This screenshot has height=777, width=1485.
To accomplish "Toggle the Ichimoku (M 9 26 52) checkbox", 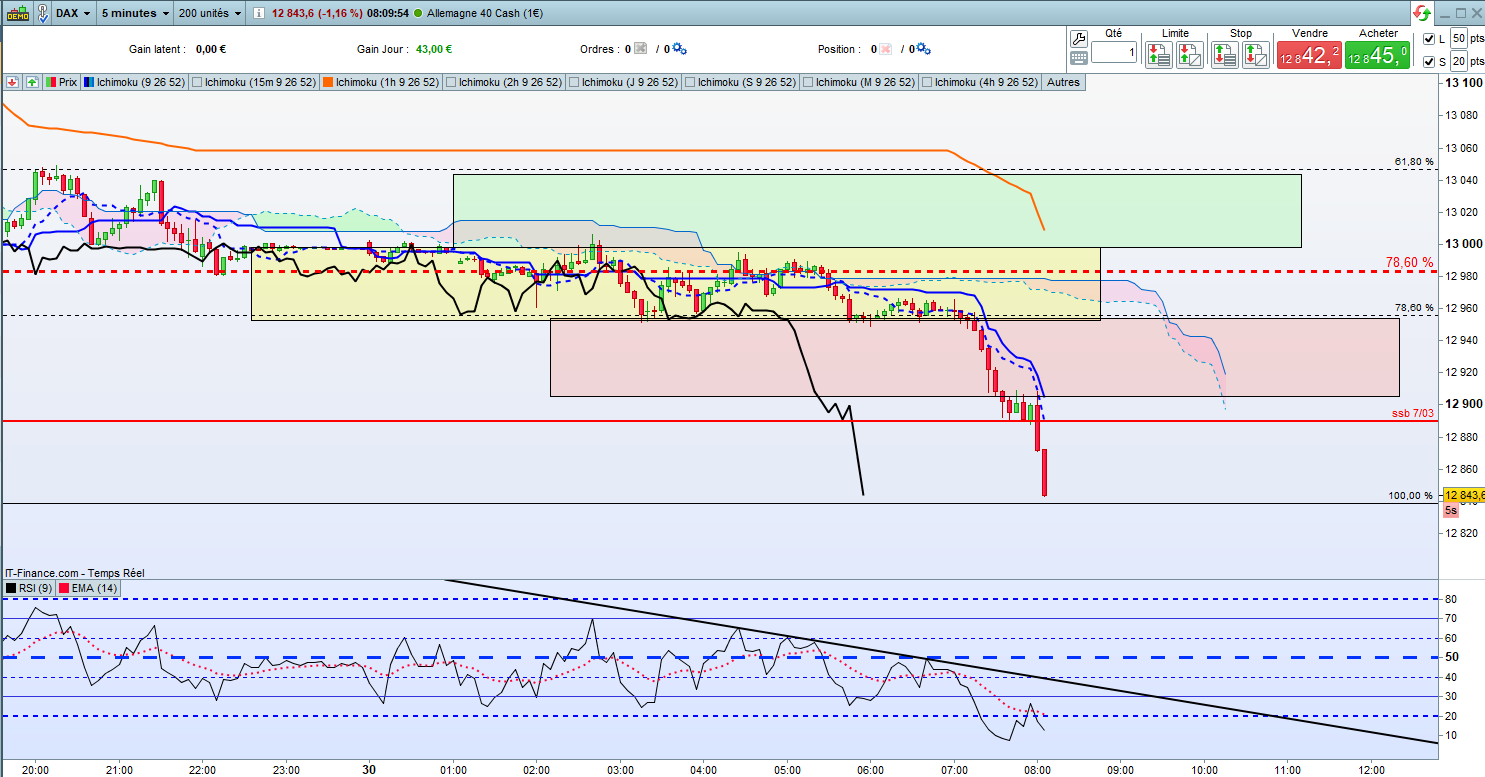I will [x=808, y=83].
